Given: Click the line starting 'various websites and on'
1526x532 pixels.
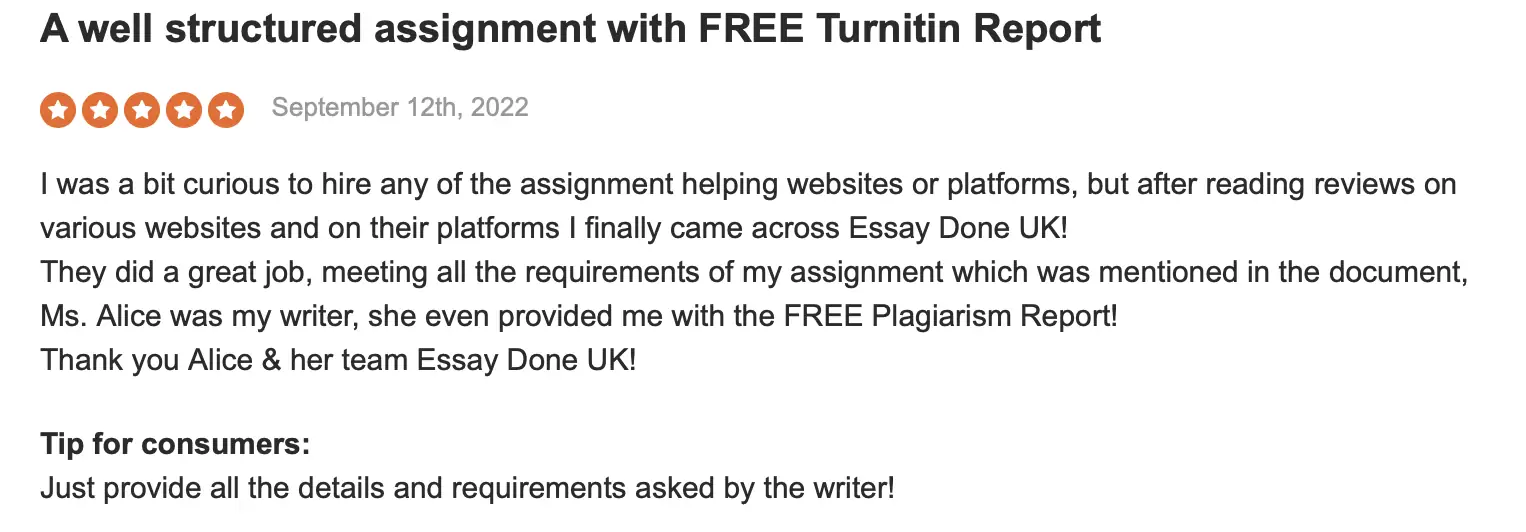Looking at the screenshot, I should pos(554,229).
